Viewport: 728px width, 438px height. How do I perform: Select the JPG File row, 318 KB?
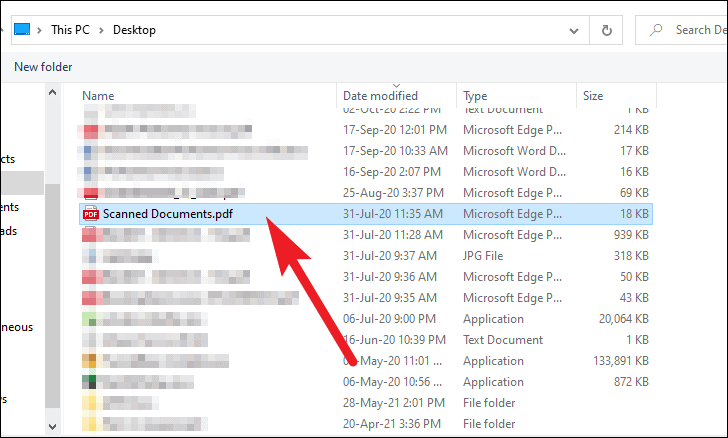(366, 256)
